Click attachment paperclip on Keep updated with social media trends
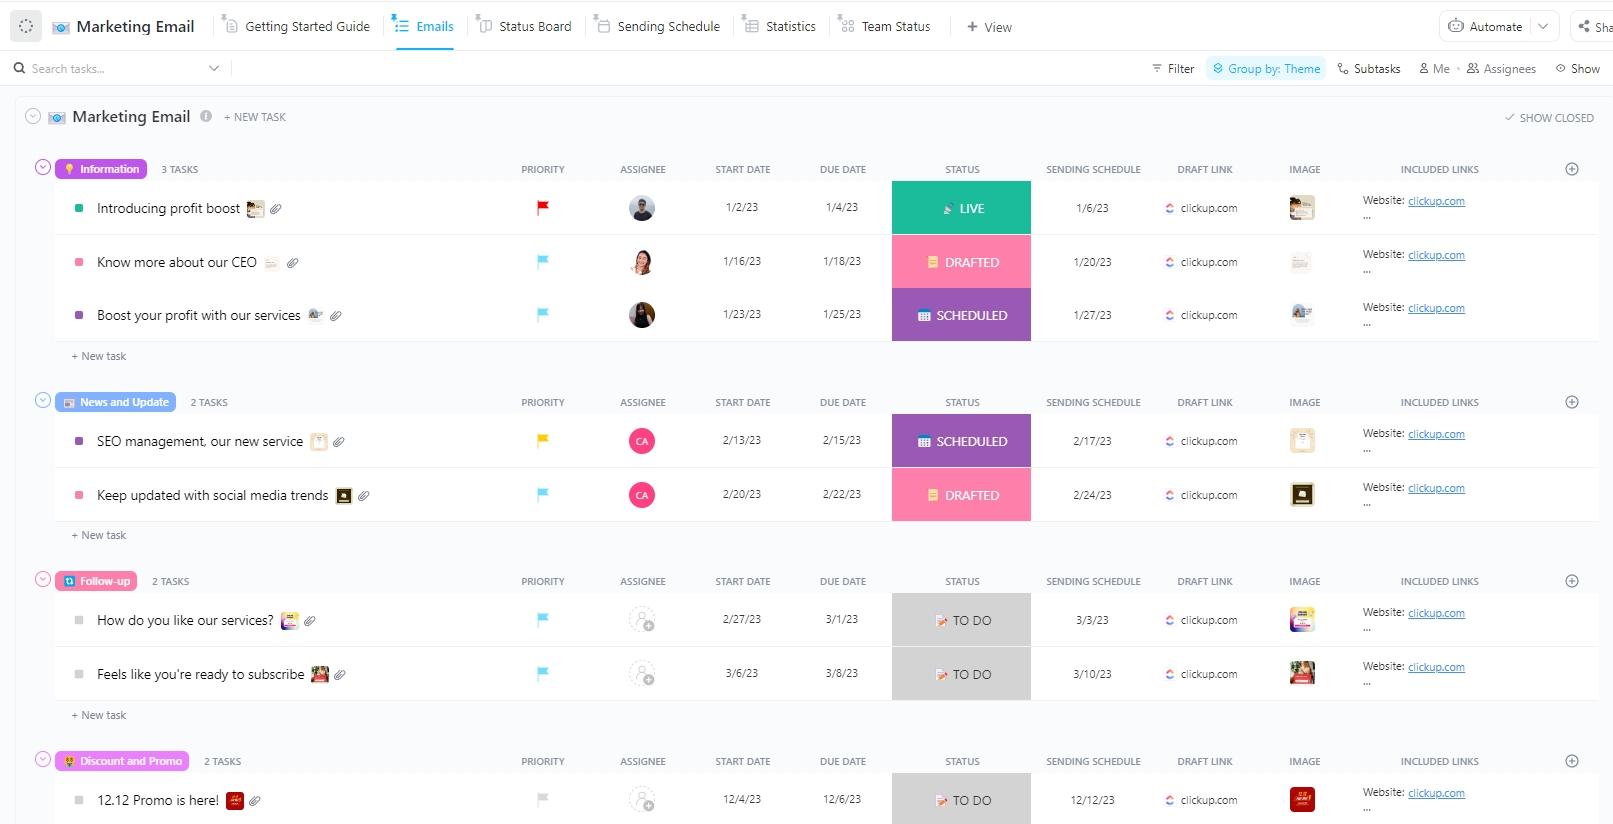Viewport: 1613px width, 824px height. click(x=364, y=496)
